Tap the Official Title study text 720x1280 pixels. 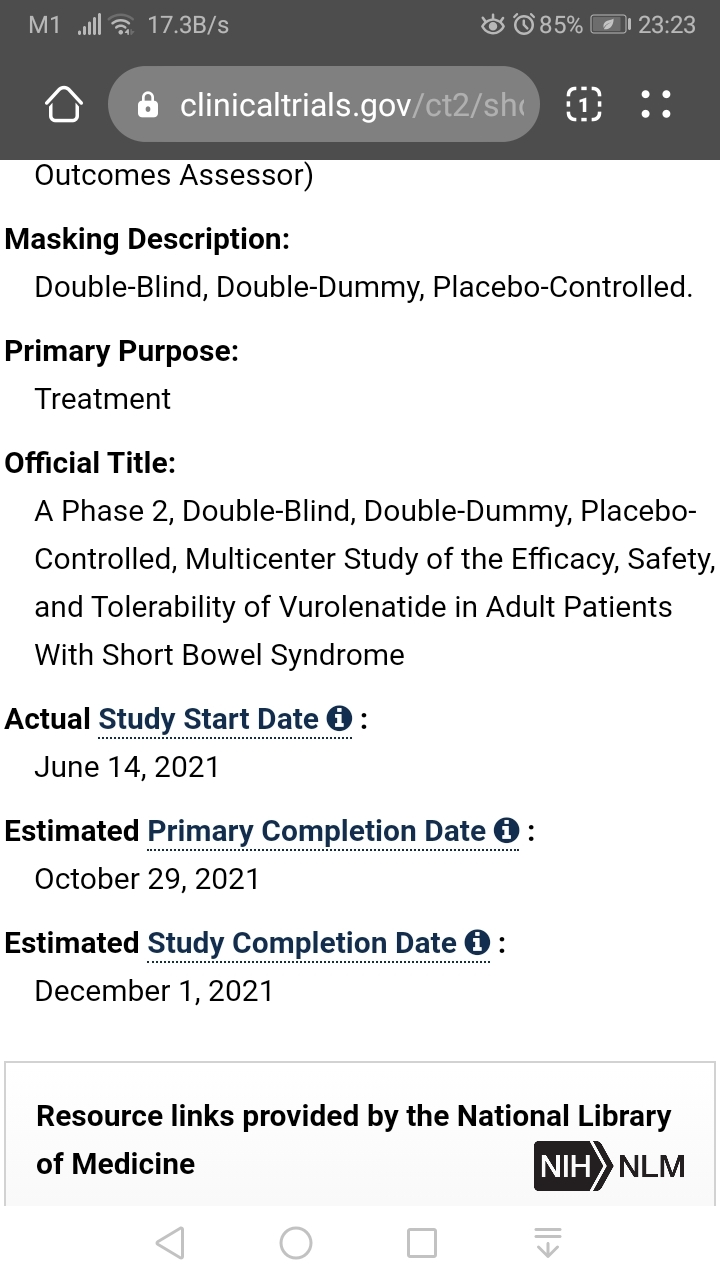(x=375, y=583)
